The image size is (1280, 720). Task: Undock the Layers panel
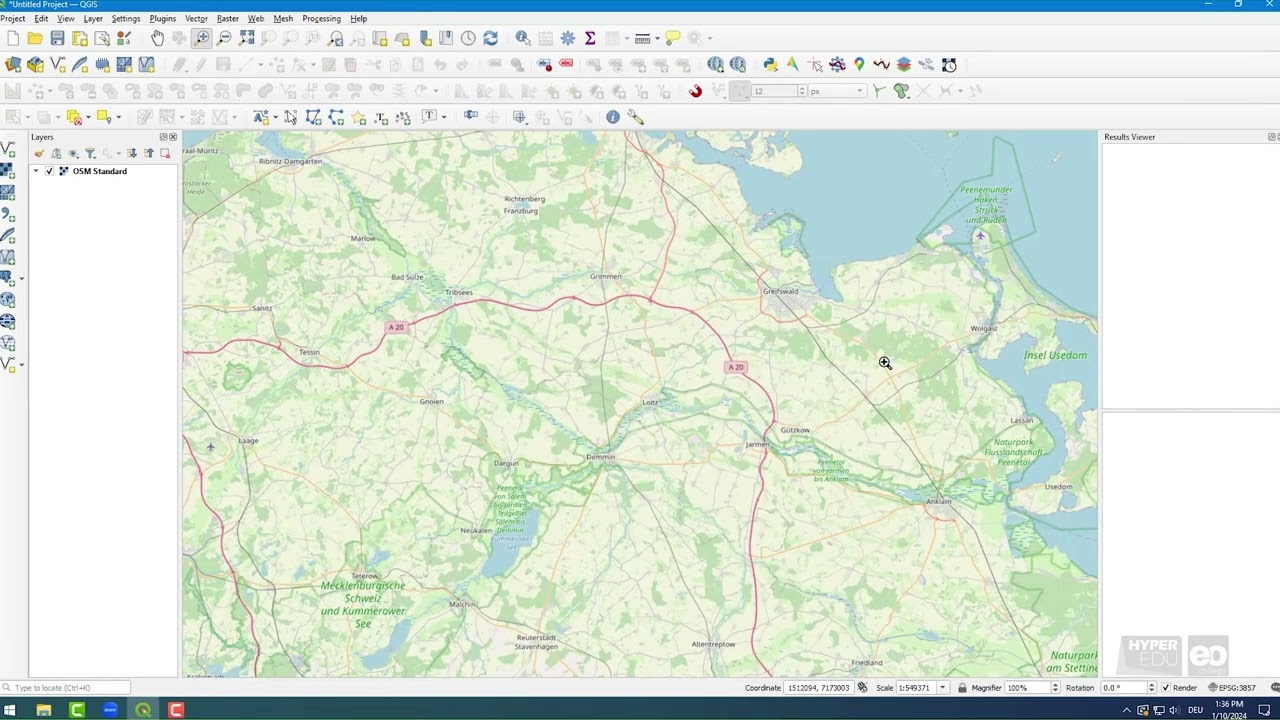[163, 137]
